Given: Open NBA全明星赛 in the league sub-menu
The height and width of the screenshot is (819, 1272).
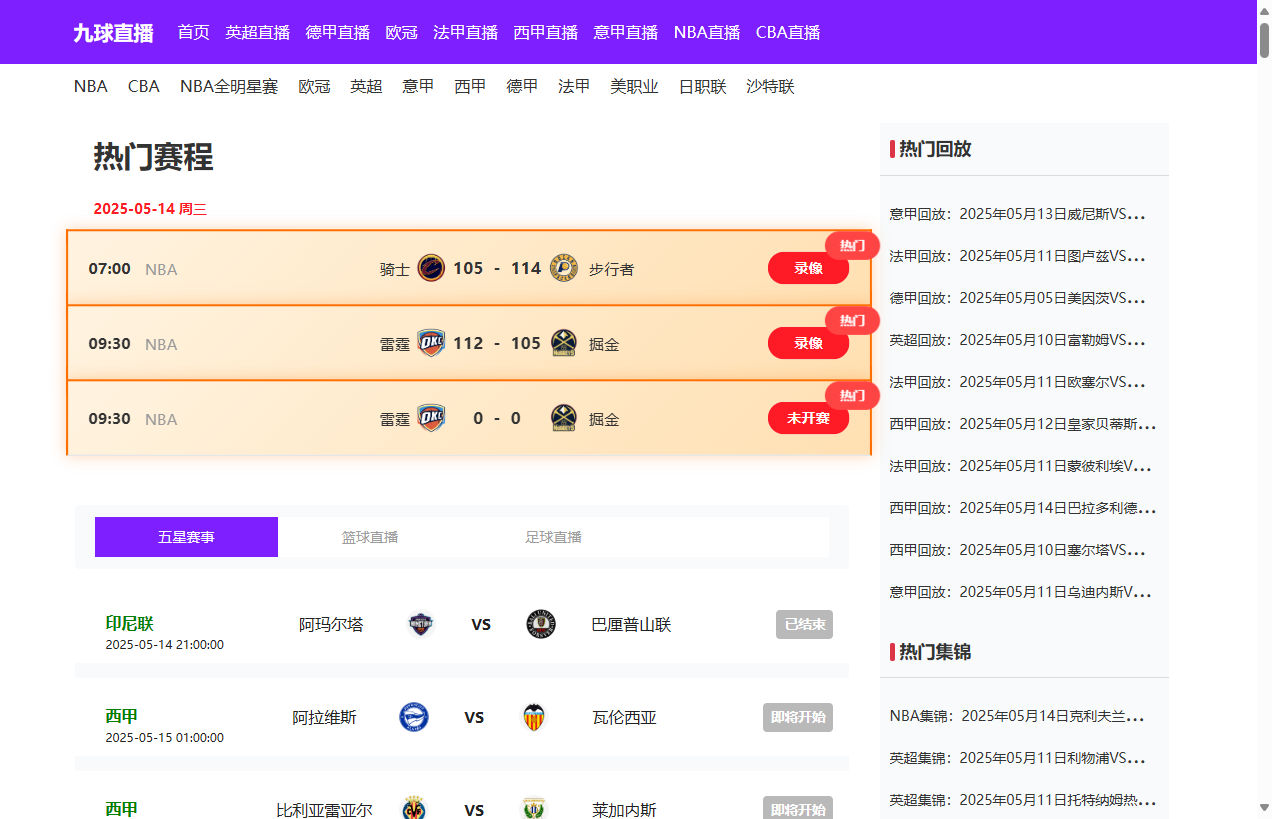Looking at the screenshot, I should [229, 86].
